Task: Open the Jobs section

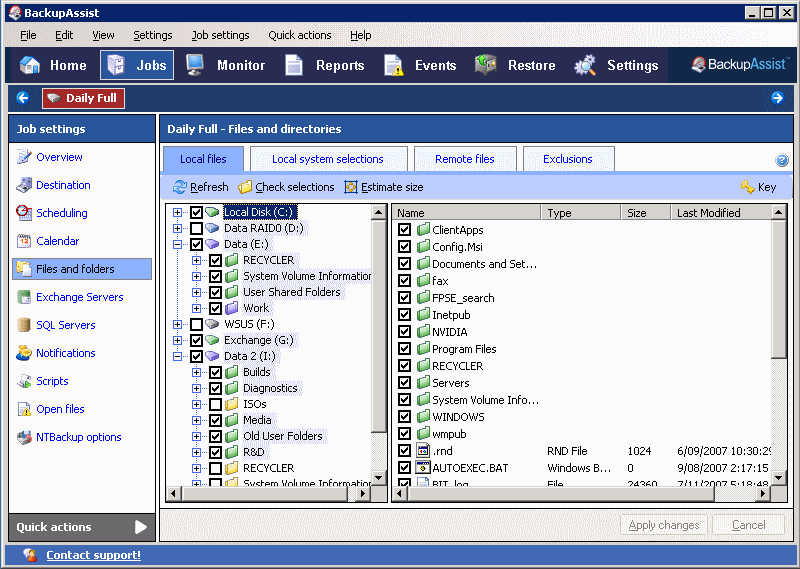Action: pyautogui.click(x=137, y=65)
